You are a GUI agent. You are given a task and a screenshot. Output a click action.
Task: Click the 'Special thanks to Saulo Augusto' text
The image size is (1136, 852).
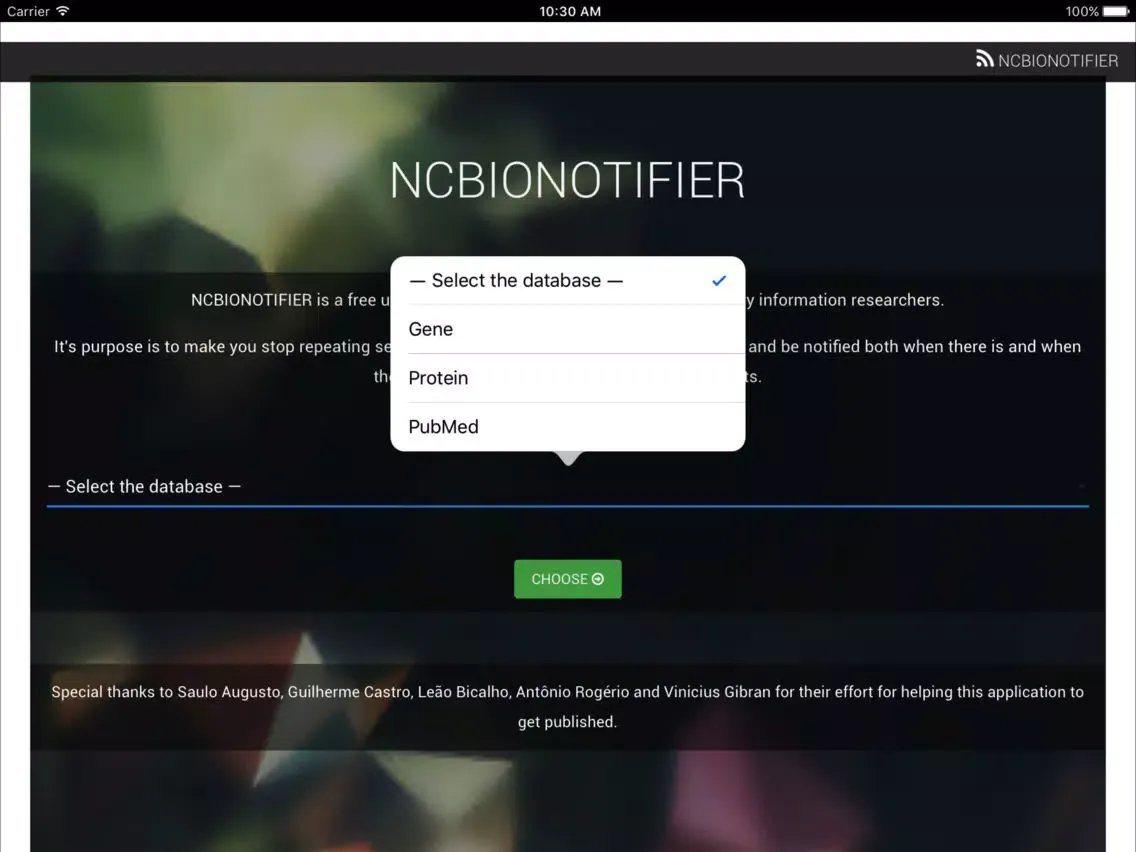(166, 692)
